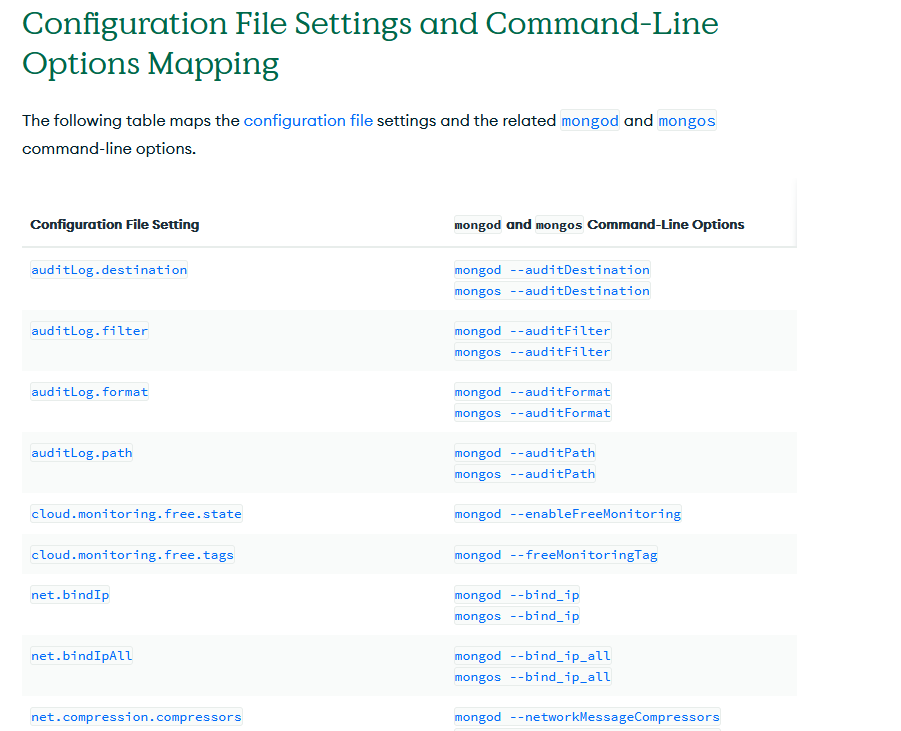Open mongod --enableFreeMonitoring option
The image size is (901, 731).
(567, 514)
